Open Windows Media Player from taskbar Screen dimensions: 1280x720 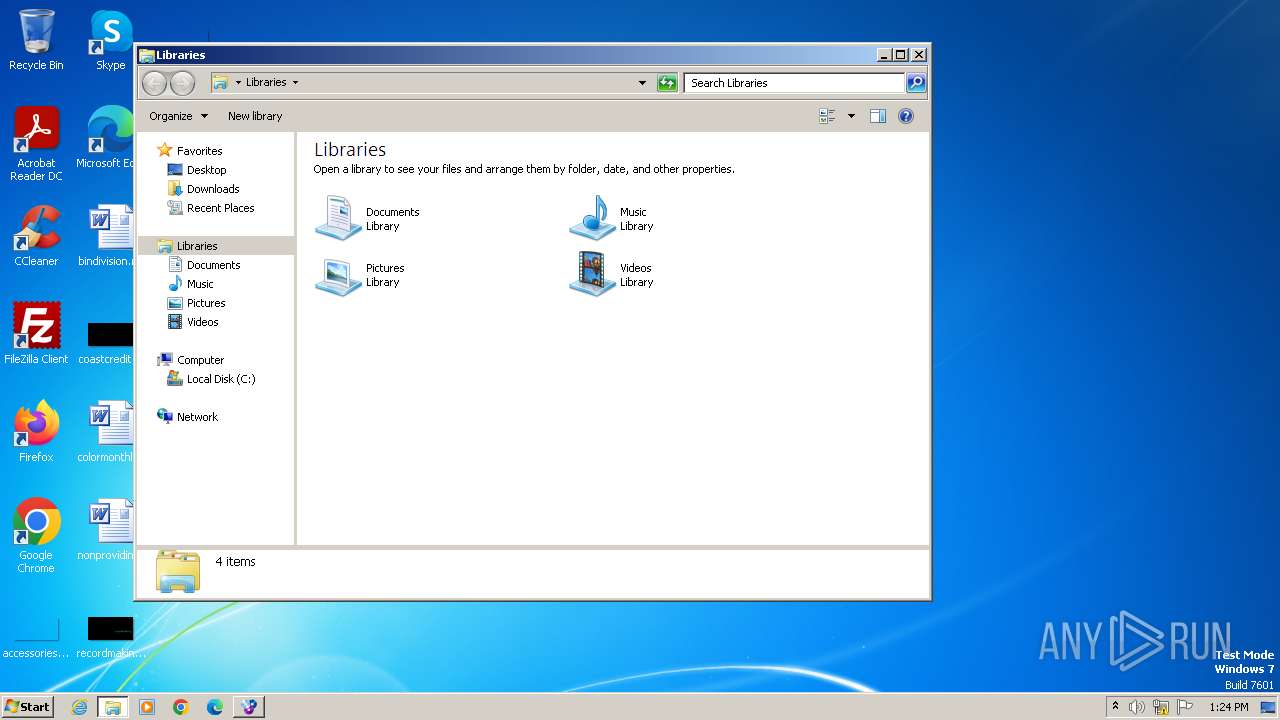click(147, 707)
